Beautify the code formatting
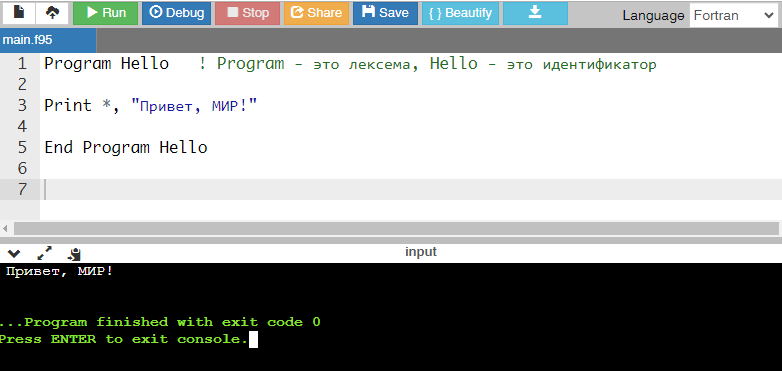The height and width of the screenshot is (371, 782). pyautogui.click(x=460, y=13)
